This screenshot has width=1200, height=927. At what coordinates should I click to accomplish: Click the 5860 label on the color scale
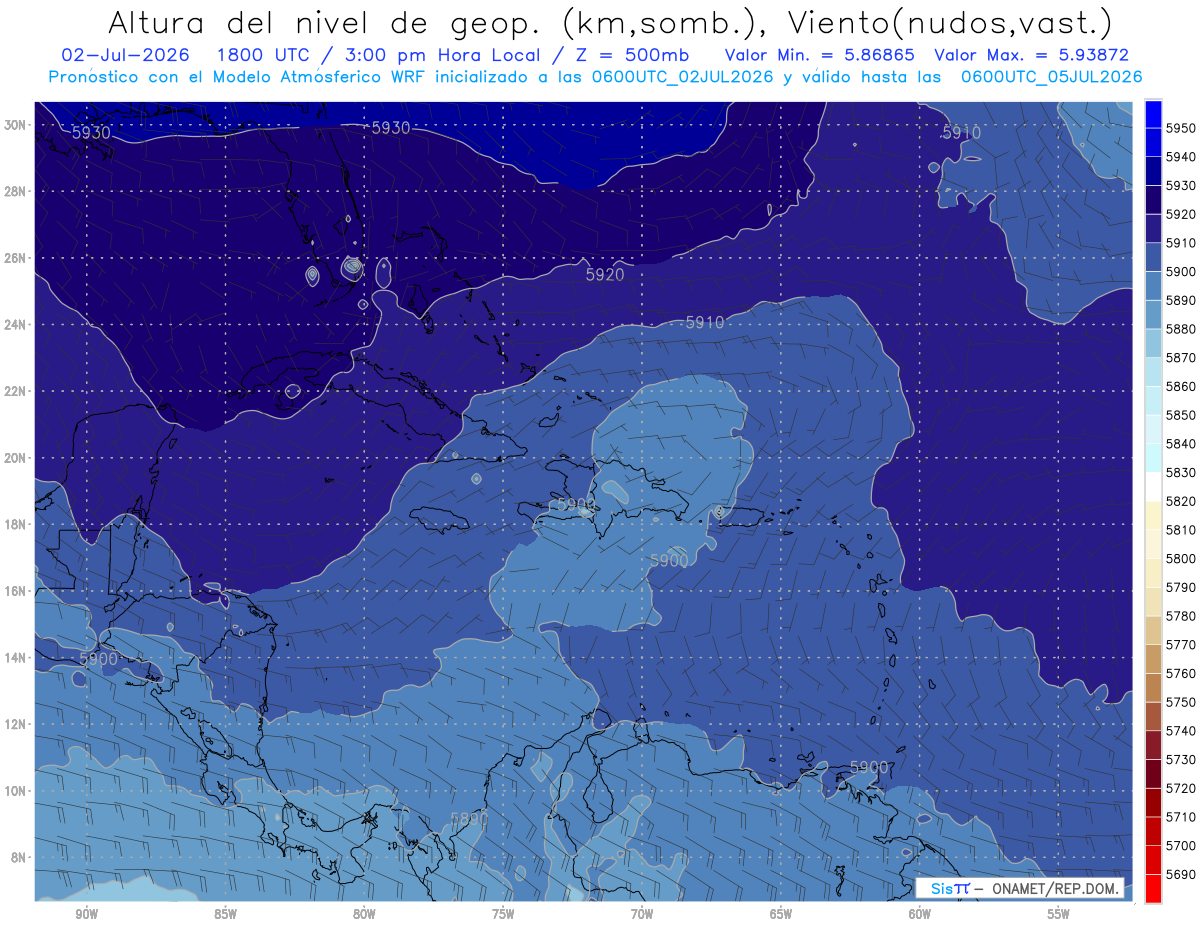(x=1181, y=386)
